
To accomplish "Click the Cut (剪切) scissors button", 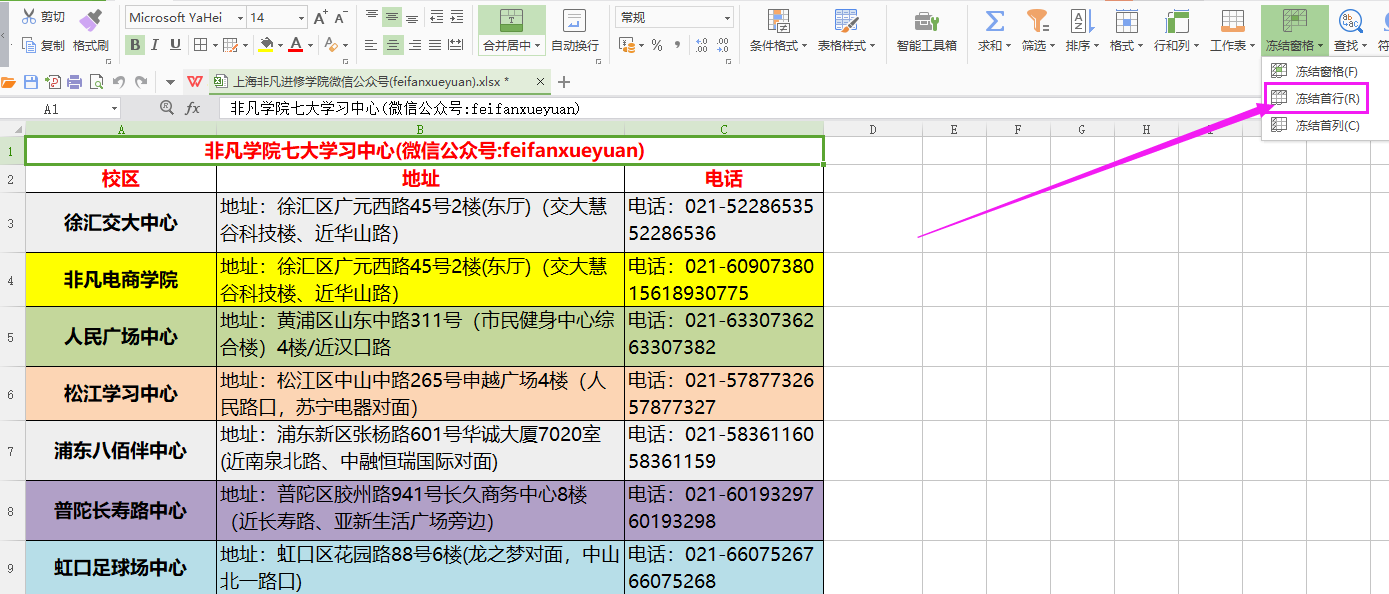I will tap(42, 17).
